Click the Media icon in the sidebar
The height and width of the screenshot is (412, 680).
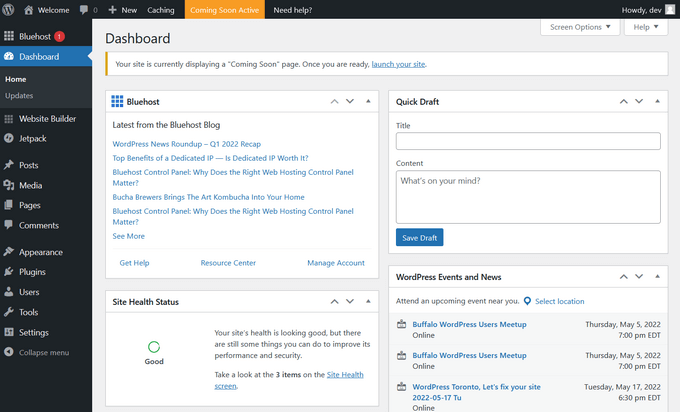coord(9,185)
